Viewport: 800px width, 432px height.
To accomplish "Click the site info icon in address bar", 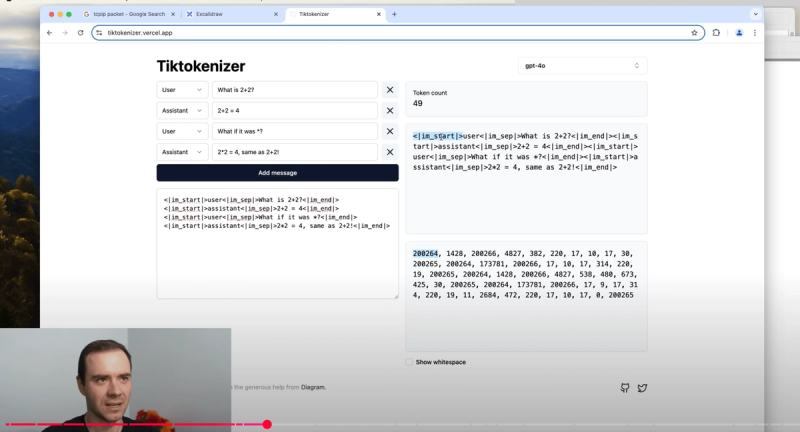I will tap(99, 33).
